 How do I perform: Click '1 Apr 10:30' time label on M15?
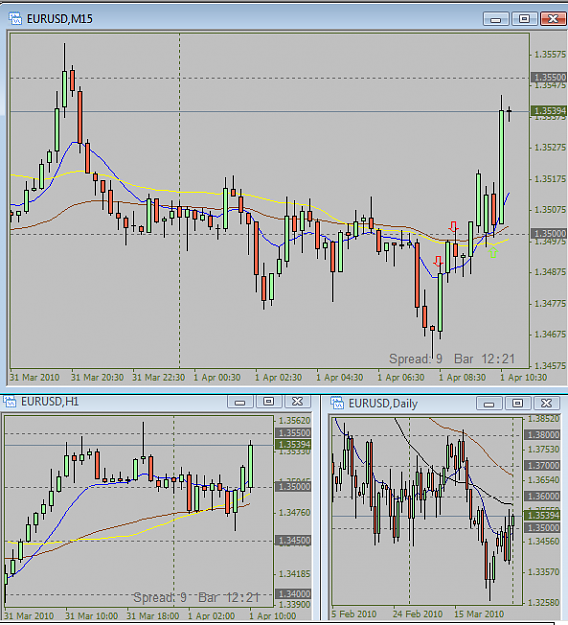(524, 377)
